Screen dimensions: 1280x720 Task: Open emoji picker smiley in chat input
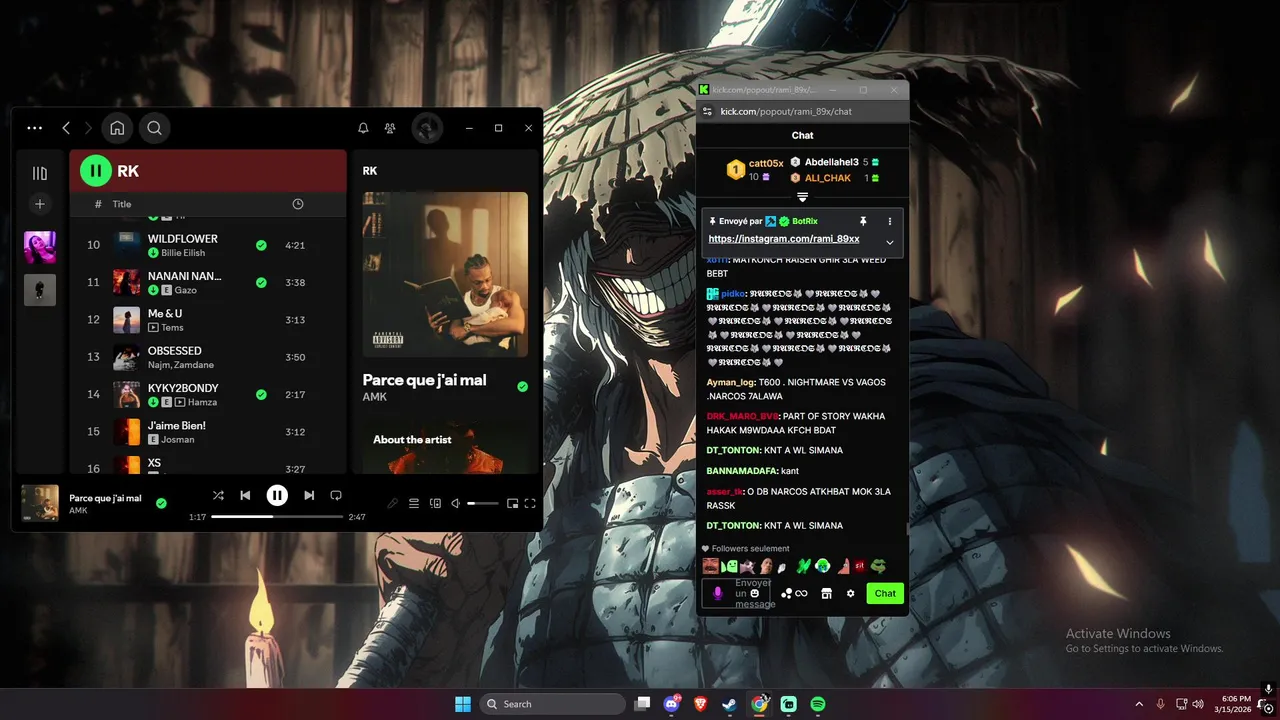755,593
